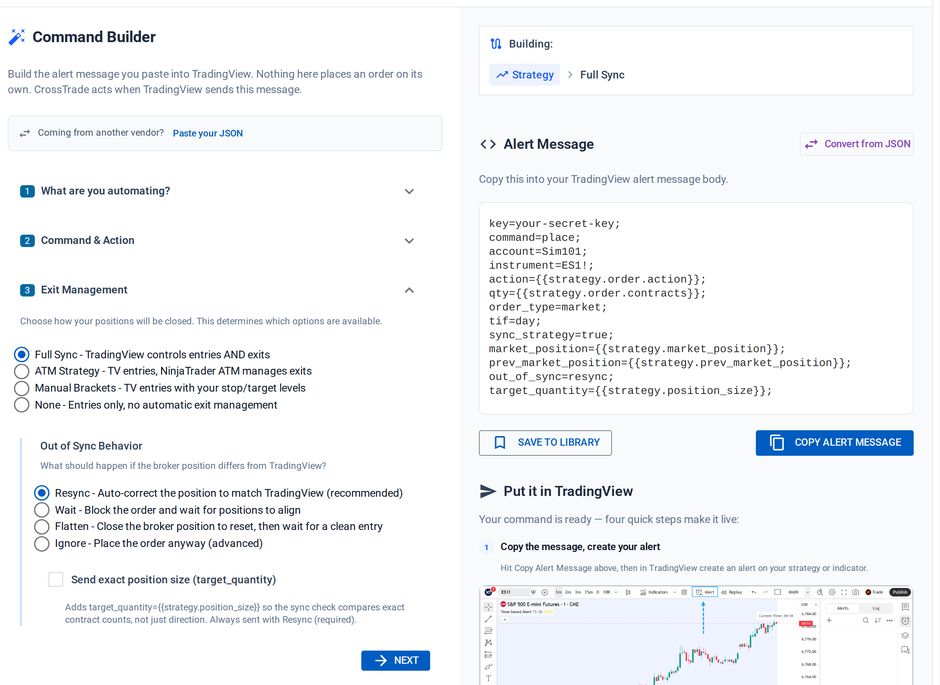The height and width of the screenshot is (685, 940).
Task: Click the copy icon in Copy Alert Message
Action: pos(776,442)
